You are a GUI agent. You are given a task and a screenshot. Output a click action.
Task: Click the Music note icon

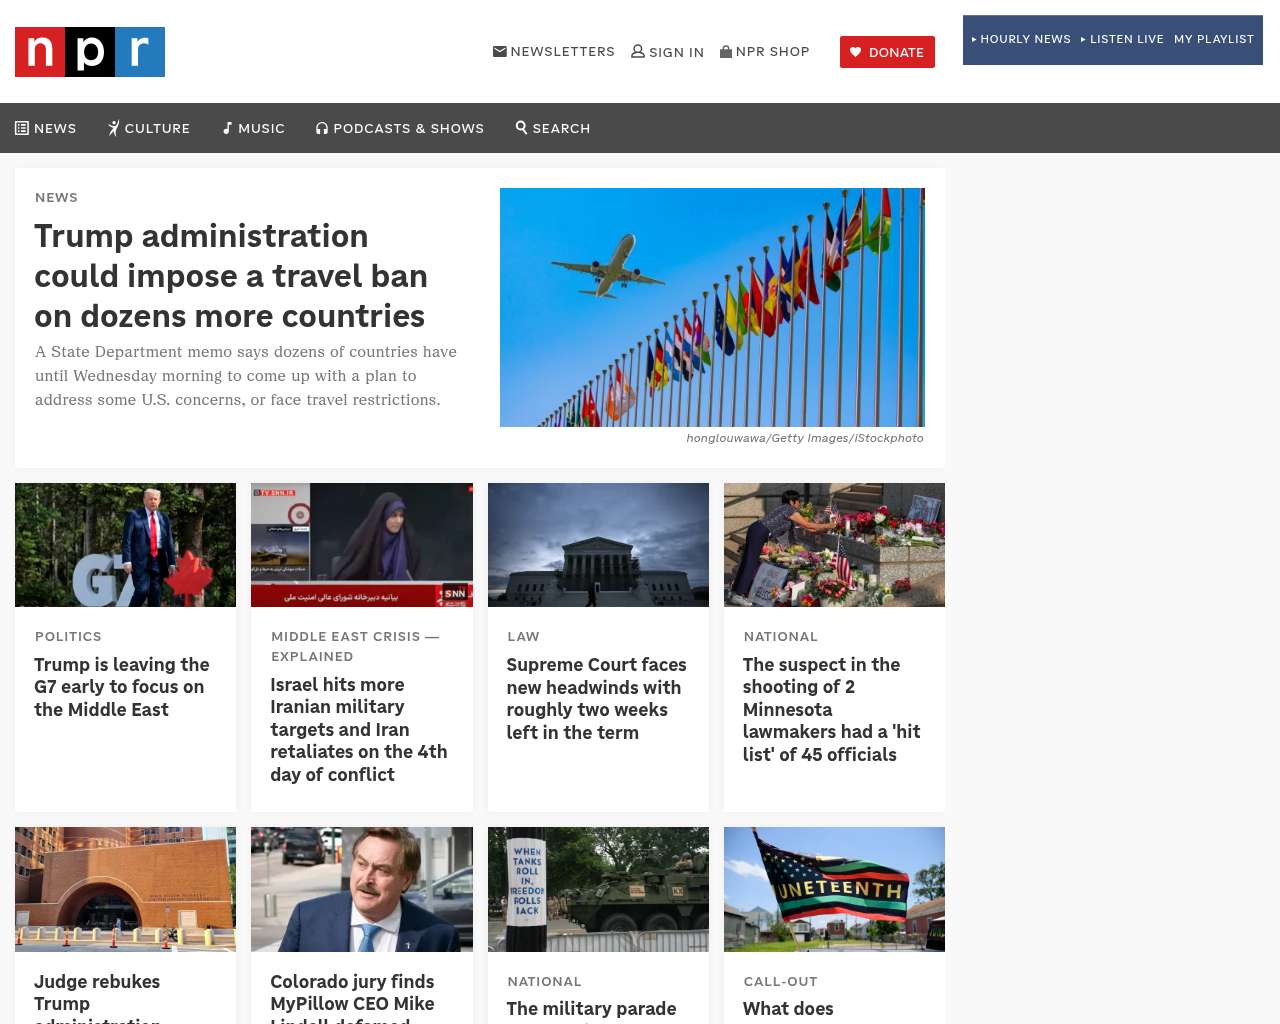(227, 128)
